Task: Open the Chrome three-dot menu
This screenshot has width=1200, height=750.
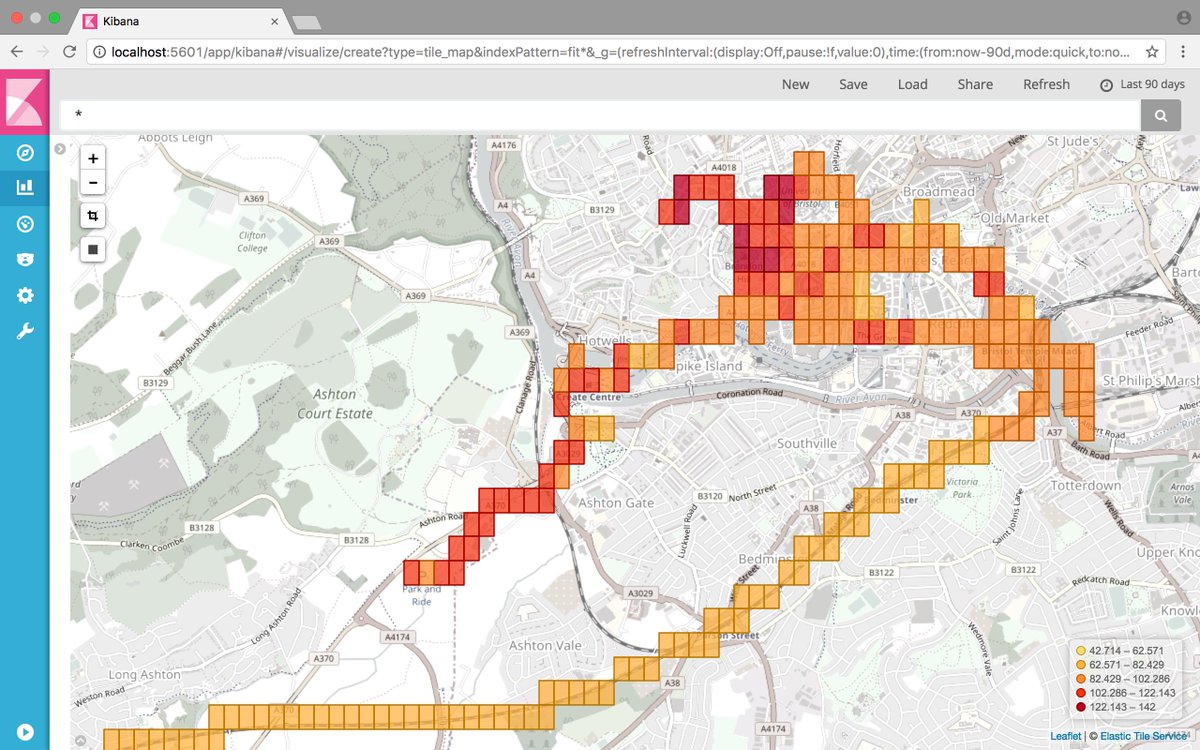Action: click(x=1182, y=51)
